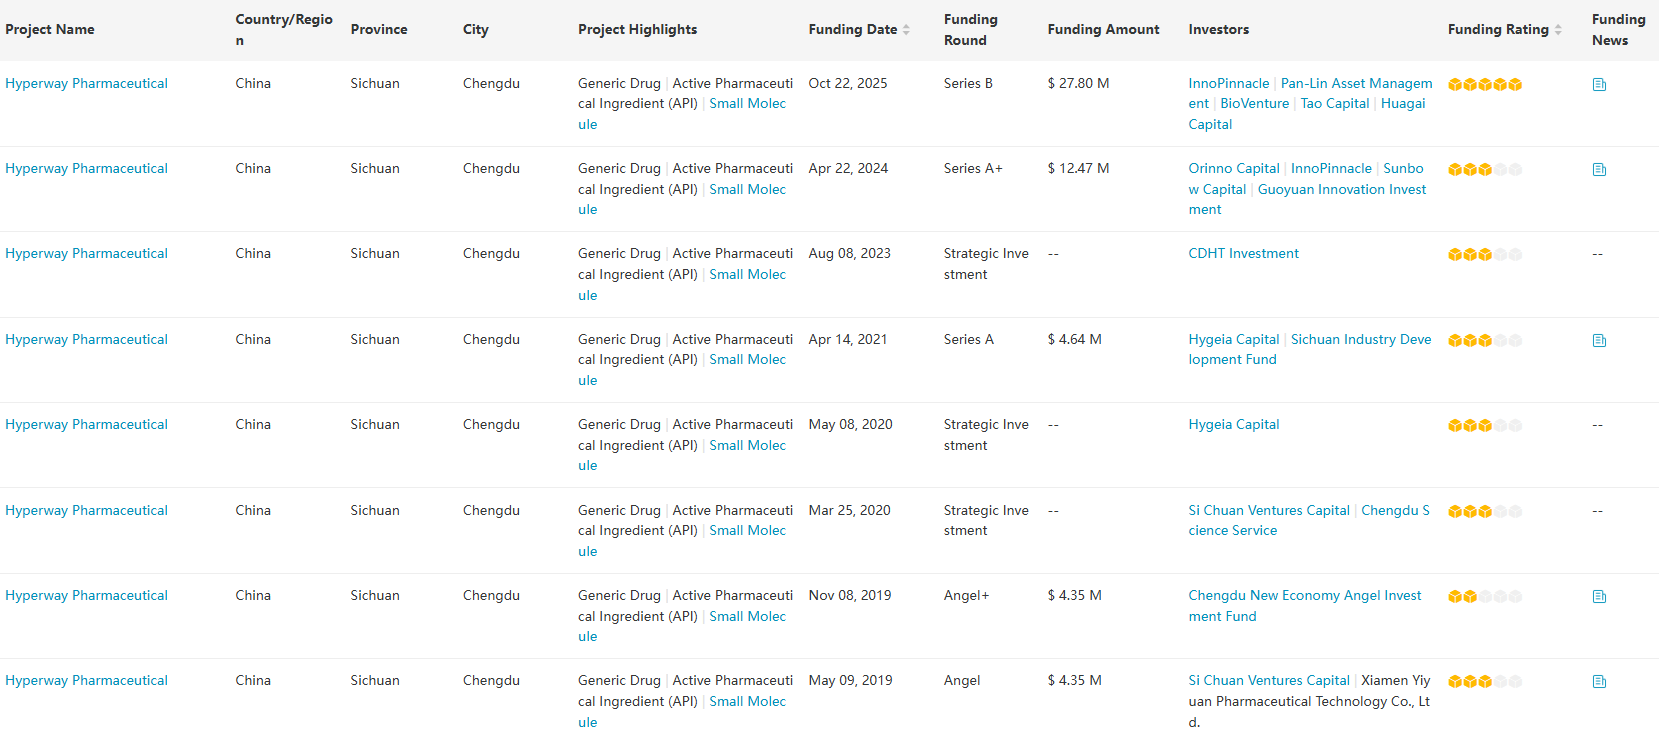Open InnoPinnacle investor link in Series B row
The image size is (1659, 742).
[1228, 84]
